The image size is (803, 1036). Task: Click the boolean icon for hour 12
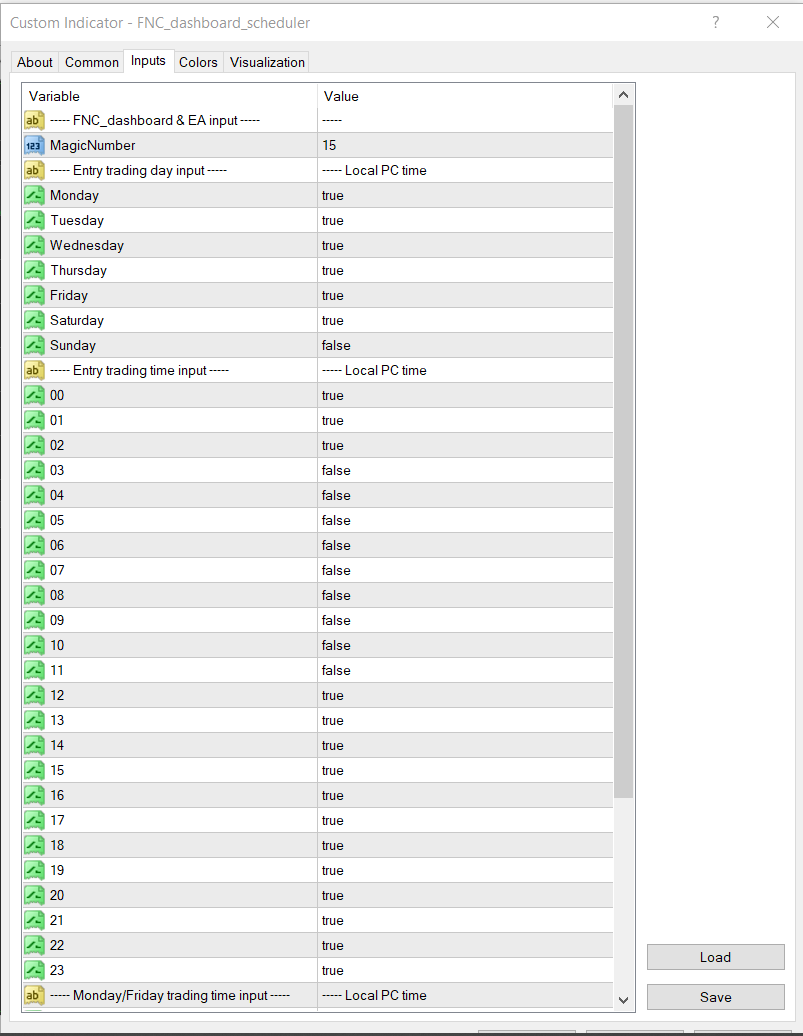(x=34, y=695)
